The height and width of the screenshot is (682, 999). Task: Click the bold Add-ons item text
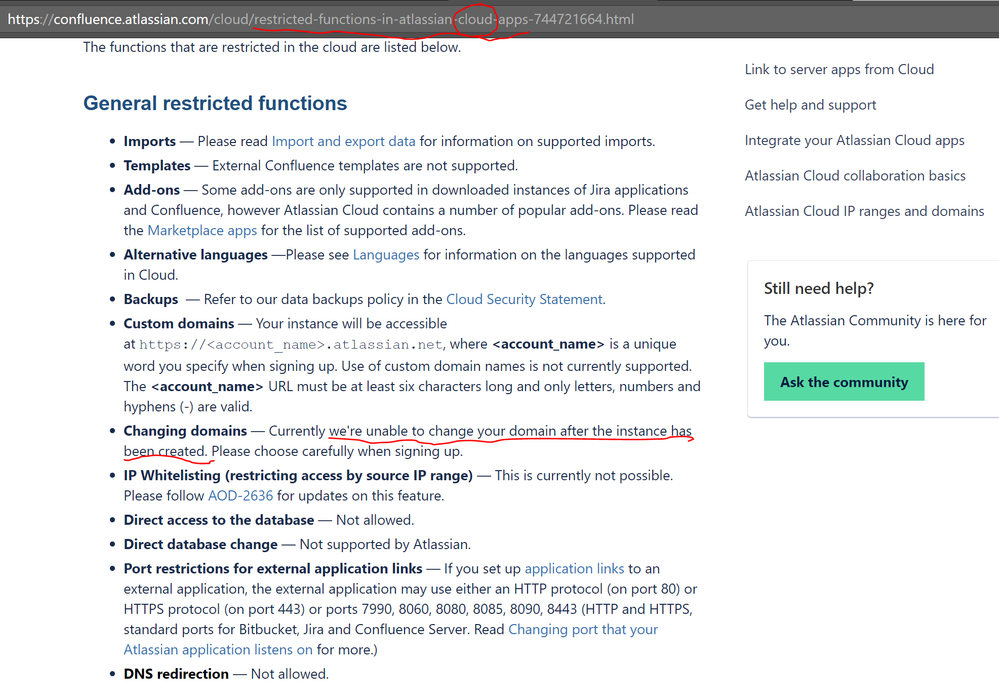pos(152,189)
